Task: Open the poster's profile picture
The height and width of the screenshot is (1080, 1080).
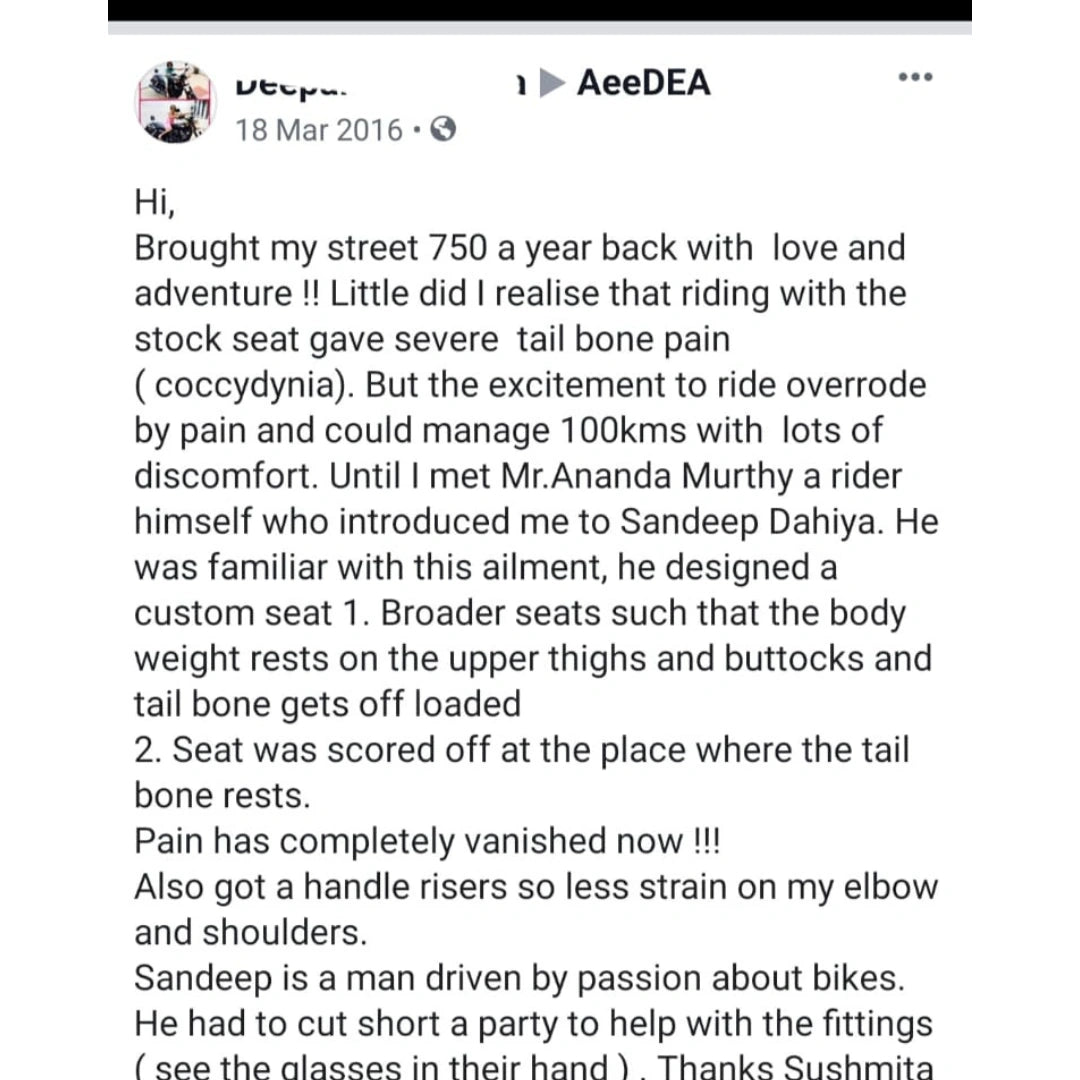Action: [175, 102]
